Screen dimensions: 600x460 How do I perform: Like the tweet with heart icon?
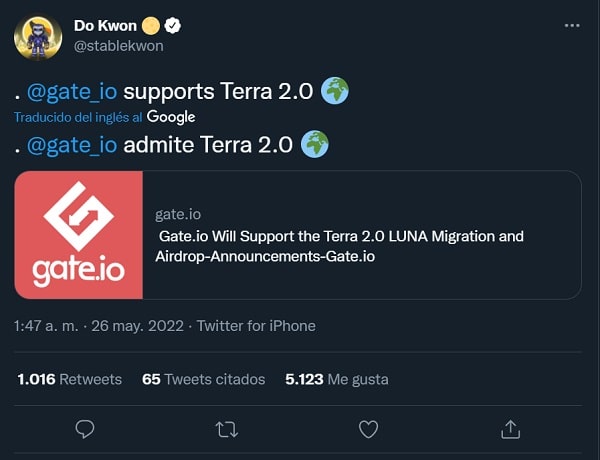pos(368,429)
